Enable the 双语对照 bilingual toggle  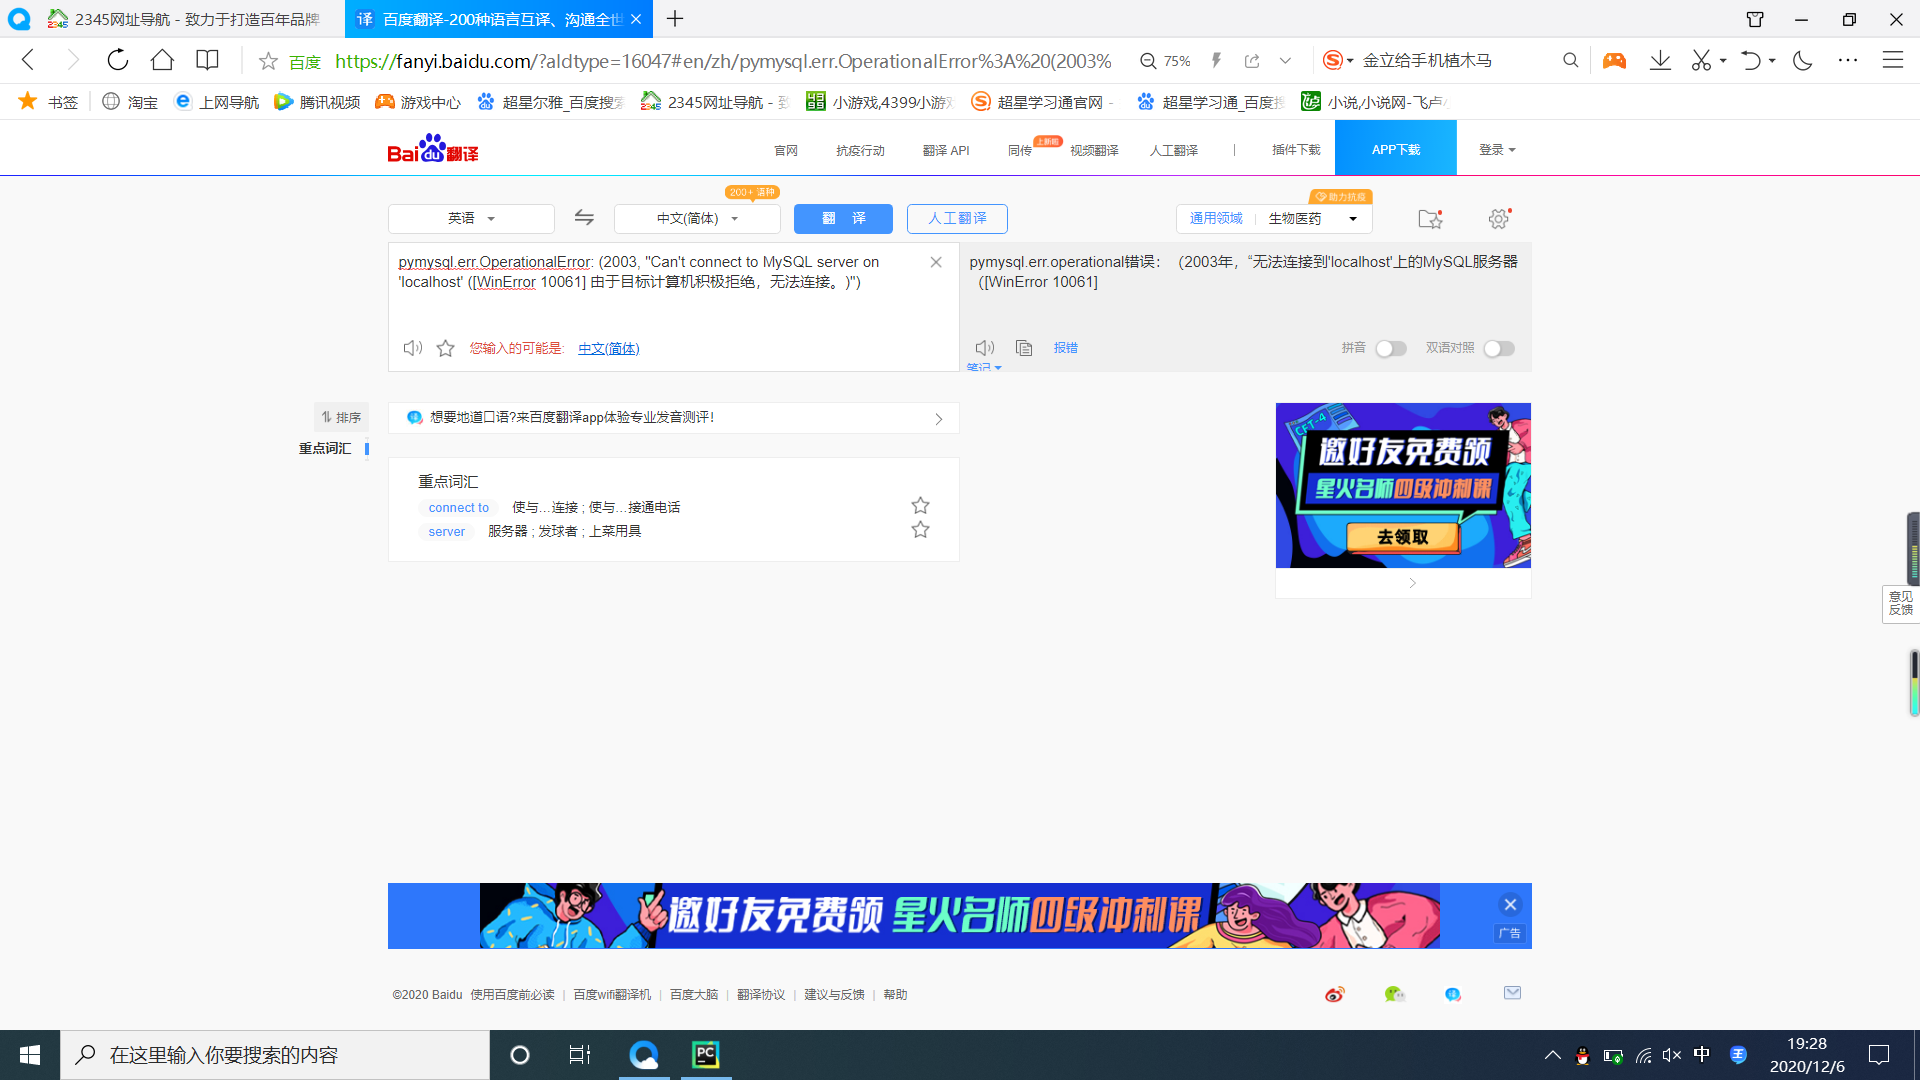coord(1498,348)
